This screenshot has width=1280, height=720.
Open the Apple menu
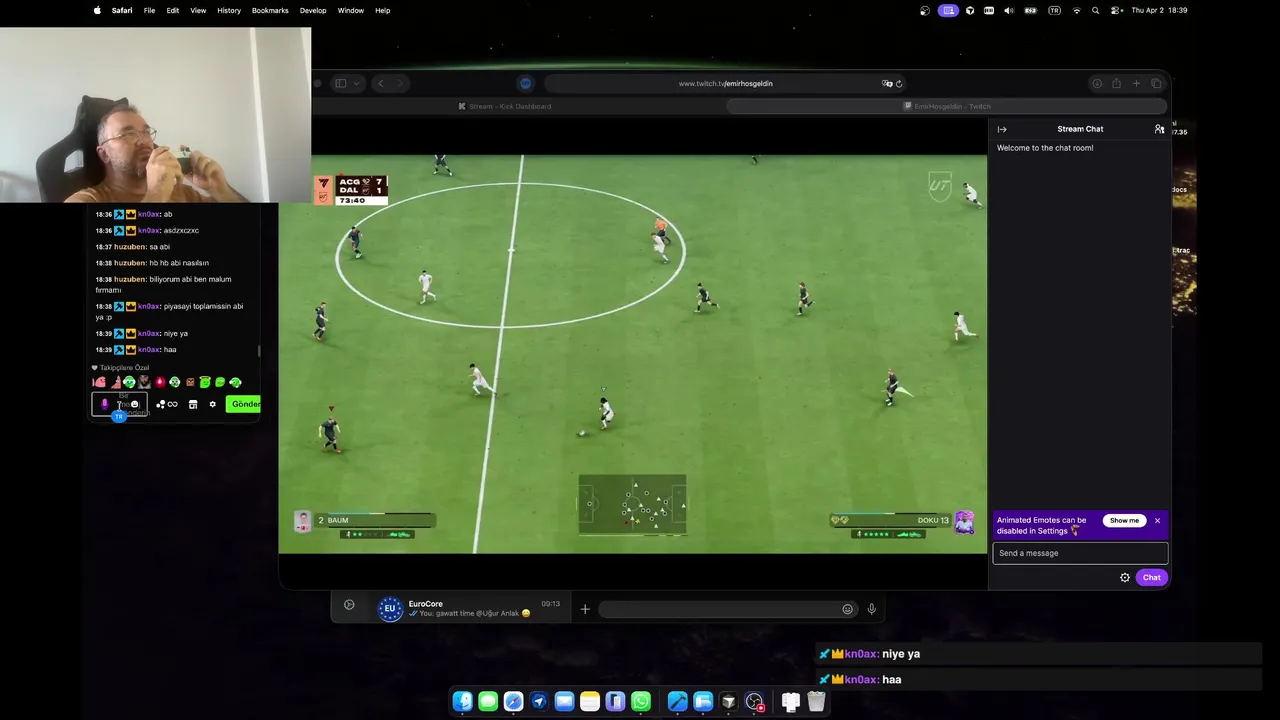(x=97, y=10)
